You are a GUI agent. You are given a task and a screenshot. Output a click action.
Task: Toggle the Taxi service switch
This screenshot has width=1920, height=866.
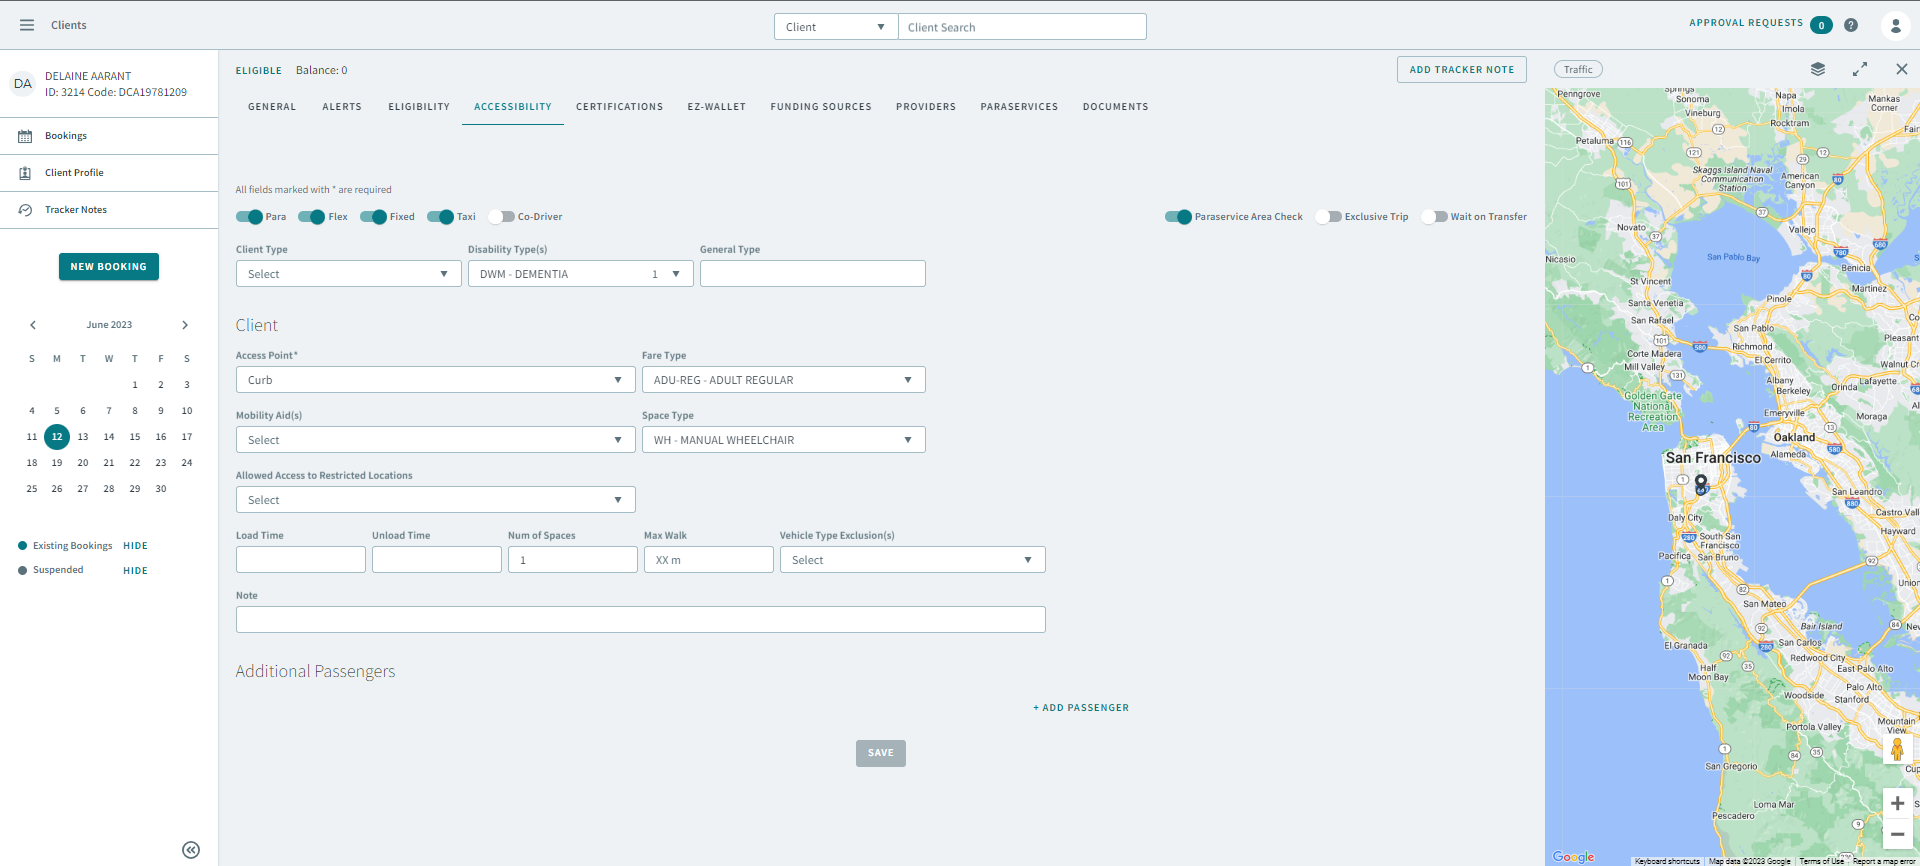click(x=440, y=217)
